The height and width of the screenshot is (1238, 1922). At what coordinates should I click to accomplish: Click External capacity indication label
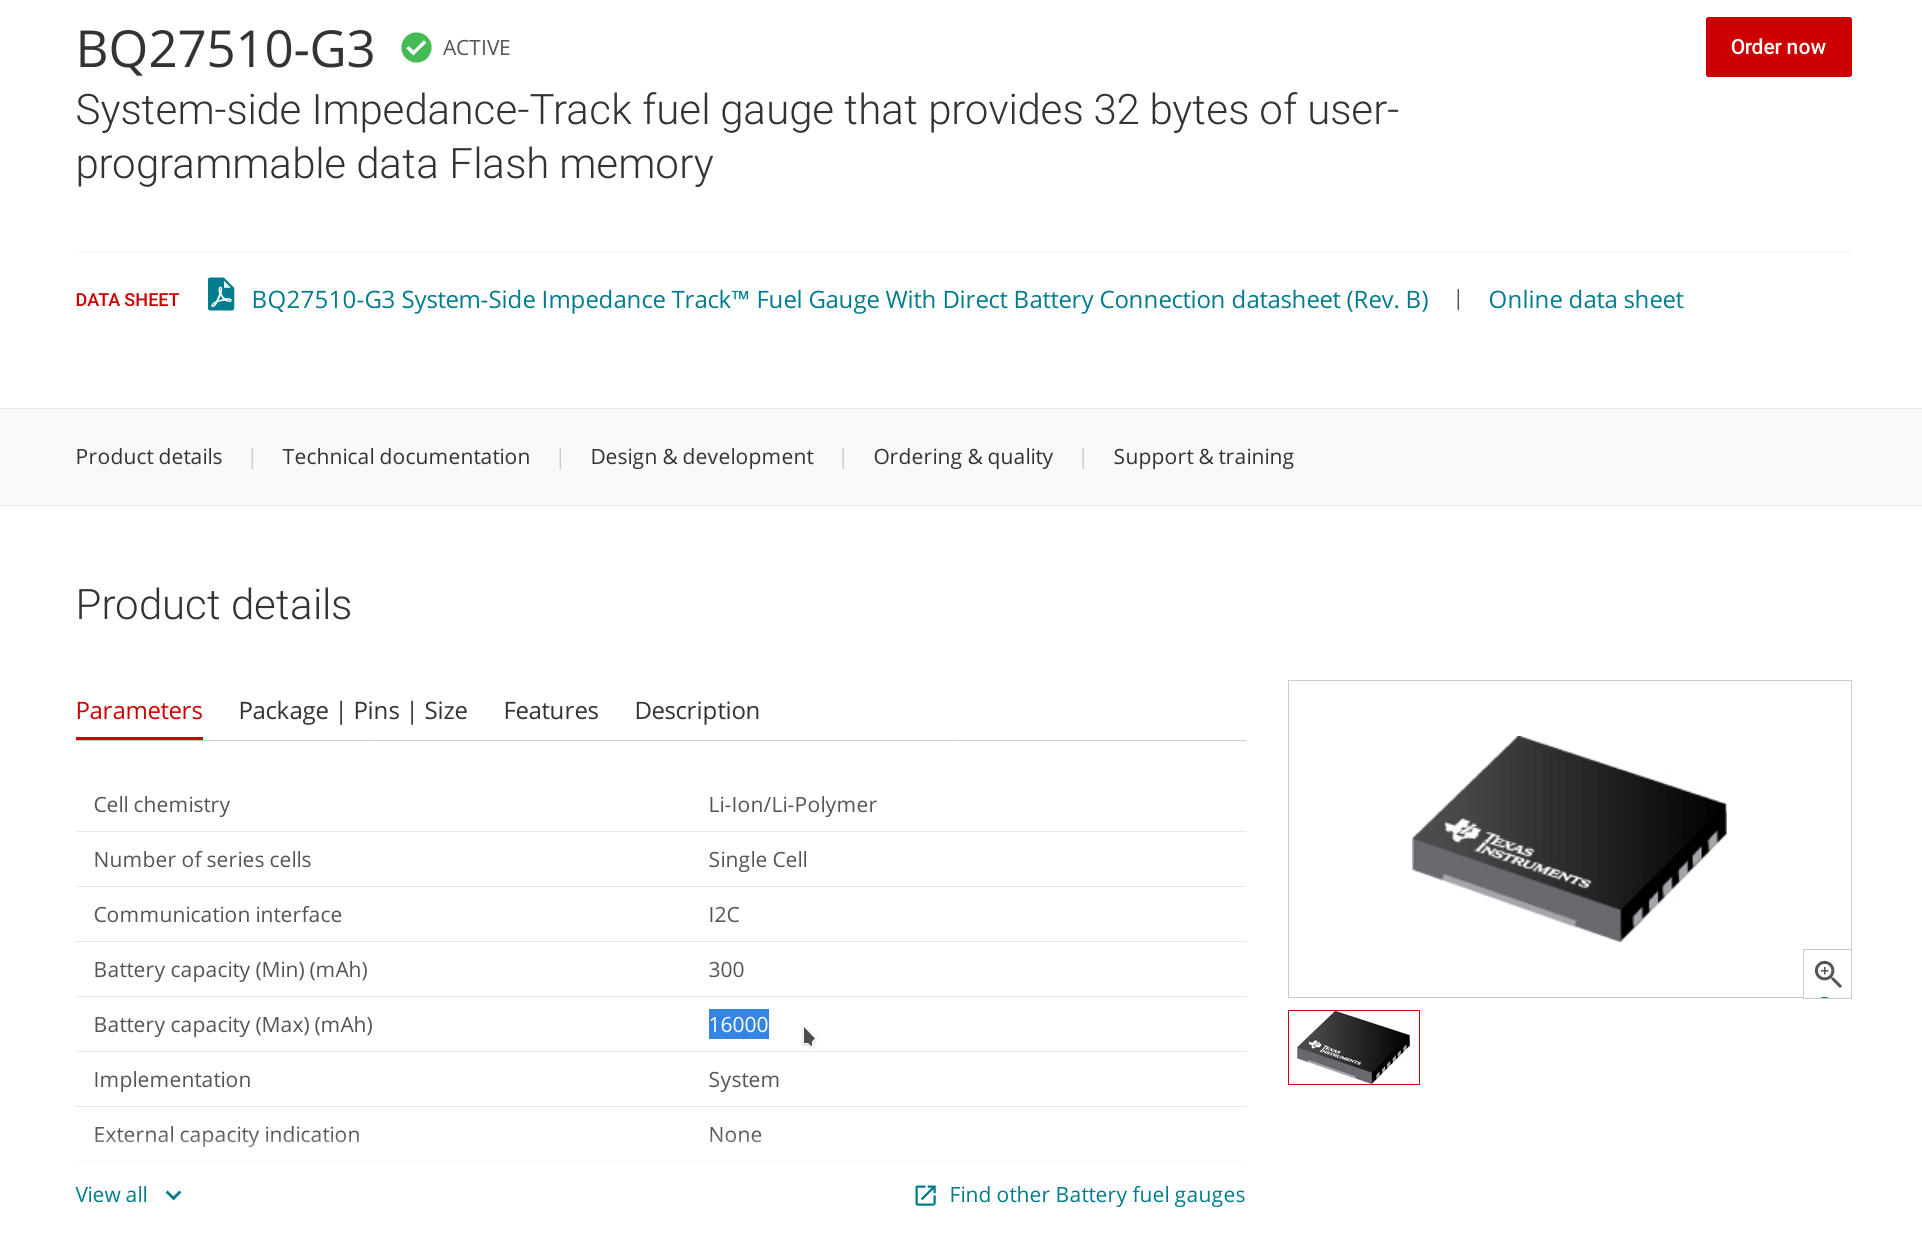227,1135
